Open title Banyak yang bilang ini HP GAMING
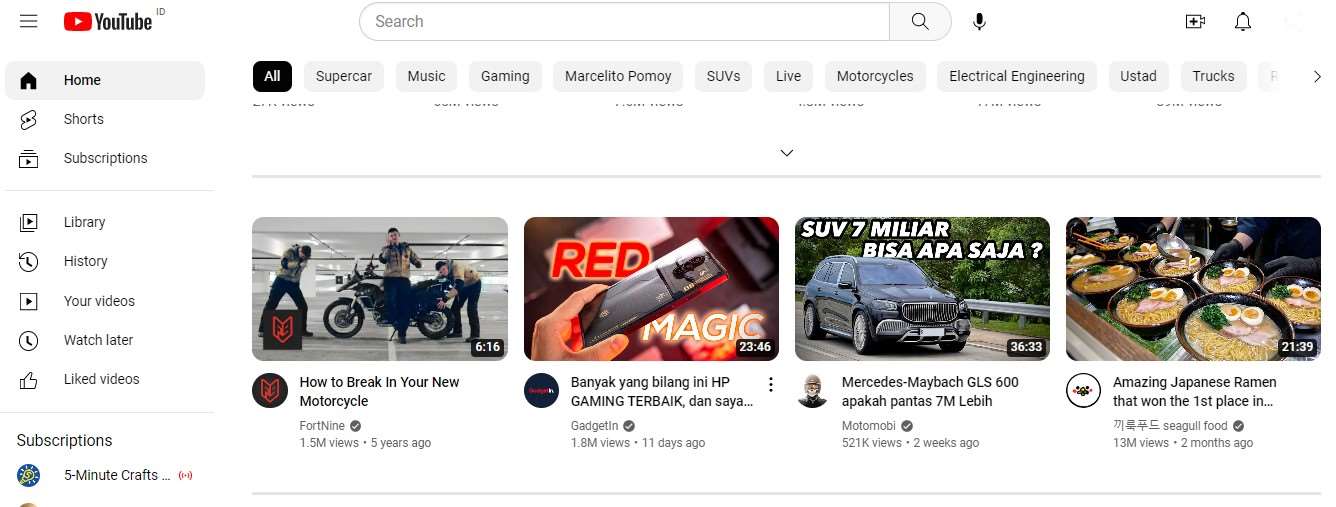Screen dimensions: 1336x507 (x=662, y=392)
